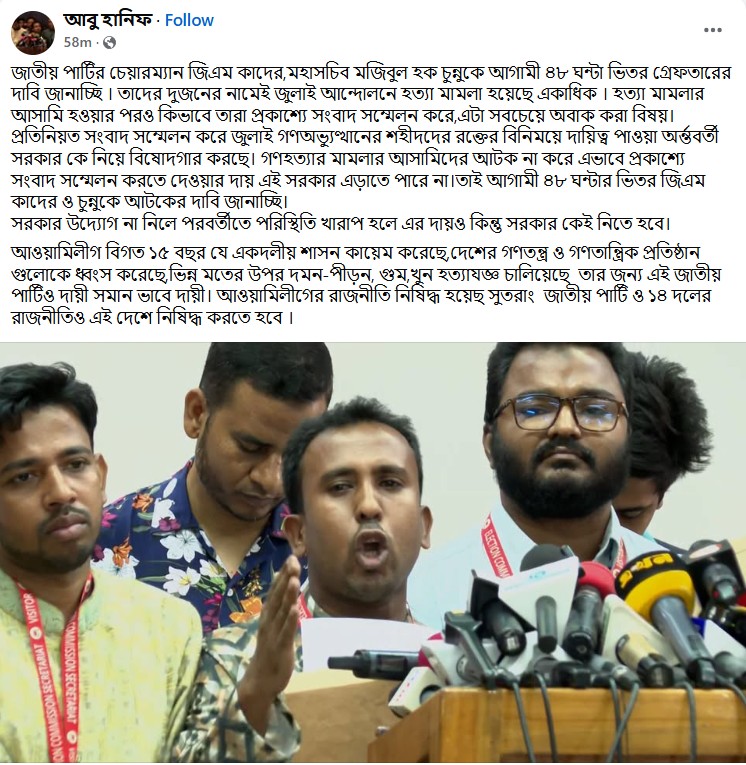Open আবু হানিফ's profile picture avatar

click(33, 32)
